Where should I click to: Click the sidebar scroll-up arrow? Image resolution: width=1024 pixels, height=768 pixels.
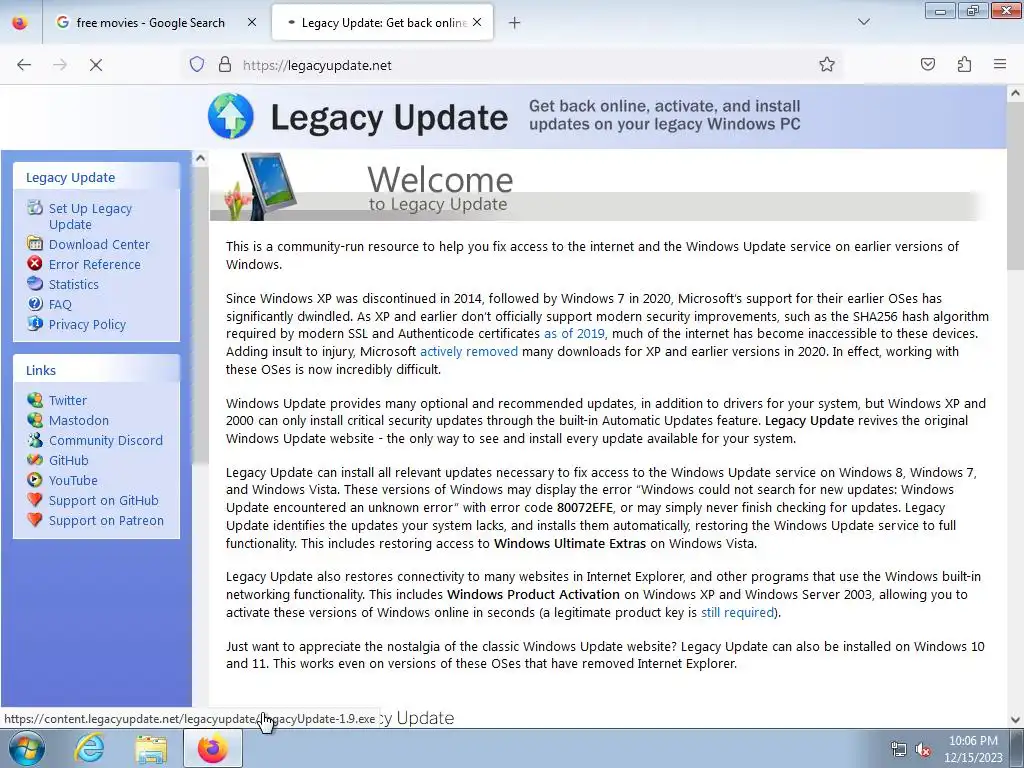[200, 158]
